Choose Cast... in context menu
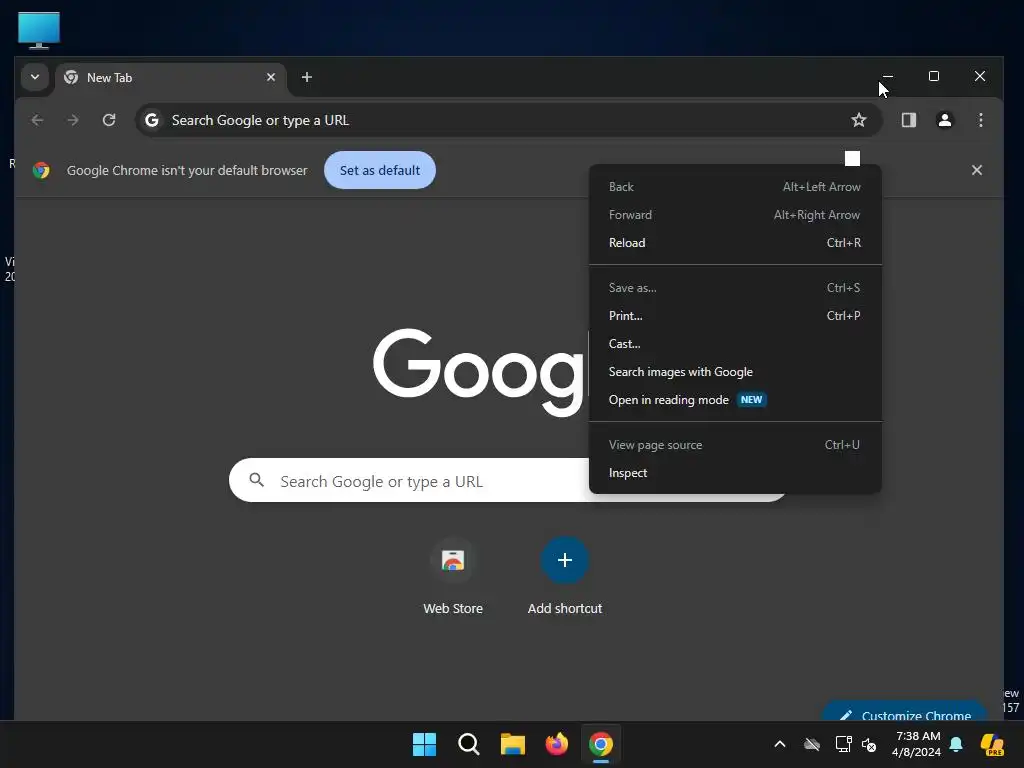 click(735, 344)
